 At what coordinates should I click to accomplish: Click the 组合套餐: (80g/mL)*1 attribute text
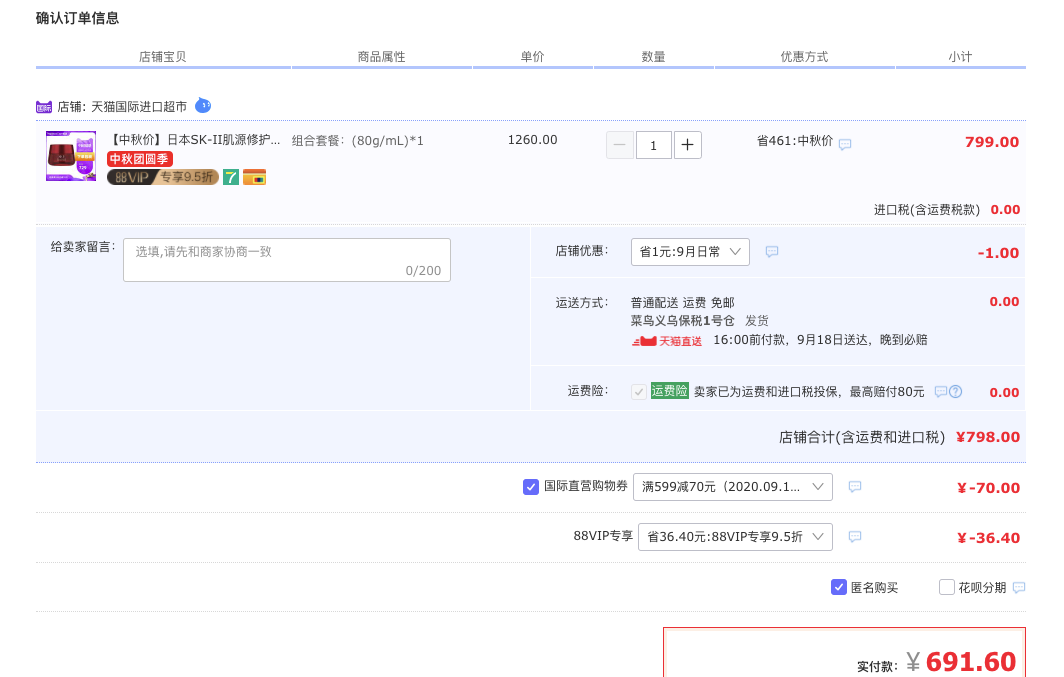tap(358, 140)
